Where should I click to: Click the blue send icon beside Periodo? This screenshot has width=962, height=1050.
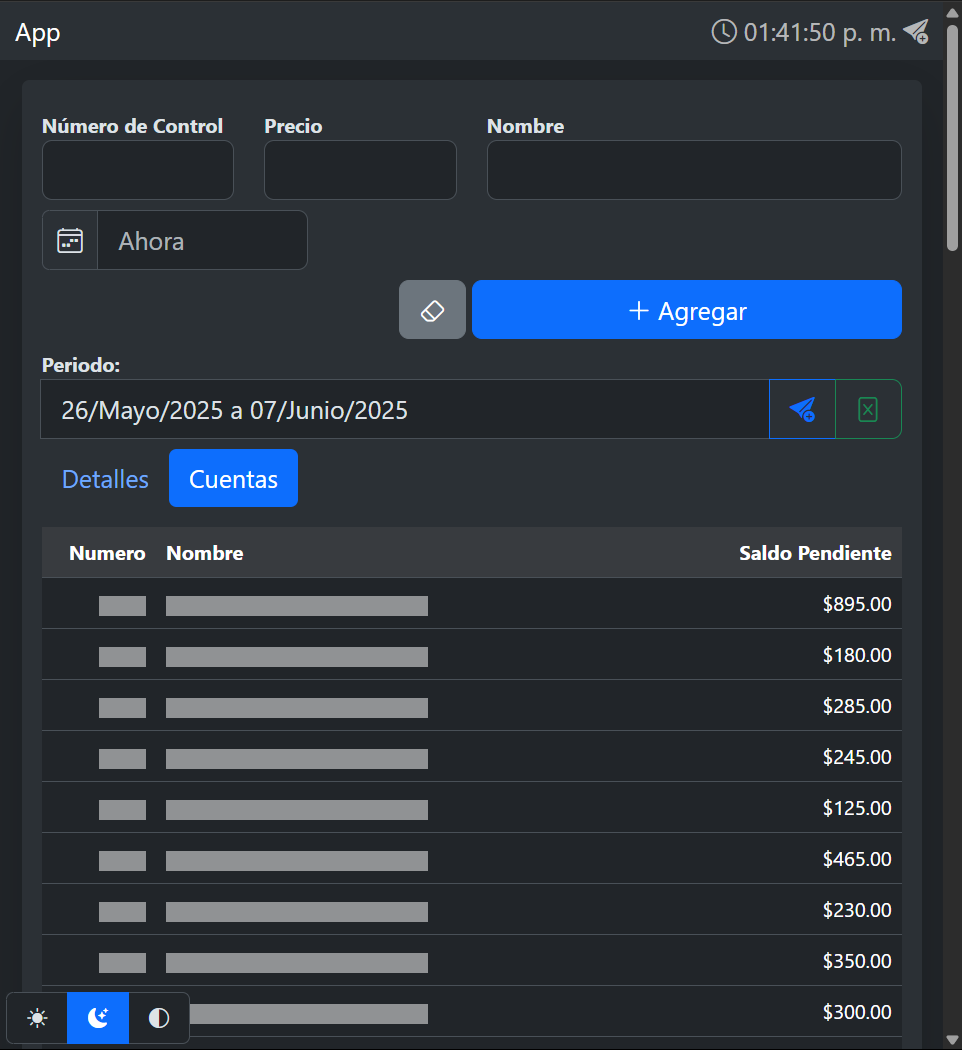(802, 409)
